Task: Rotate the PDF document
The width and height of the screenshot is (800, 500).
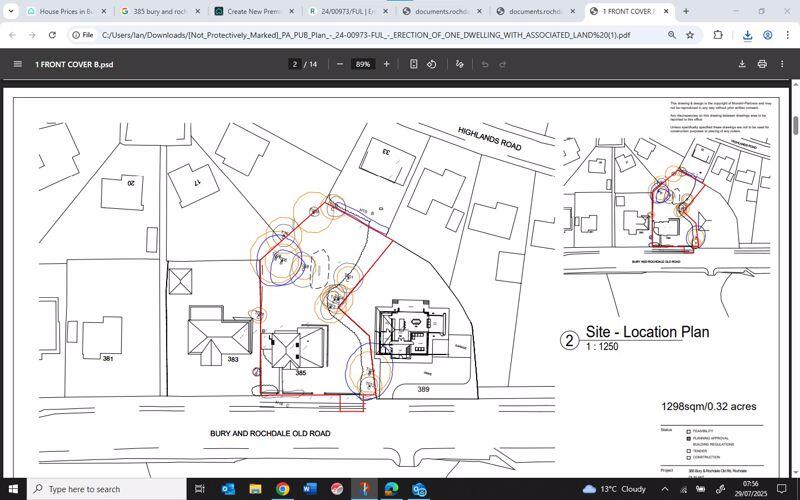Action: (432, 64)
